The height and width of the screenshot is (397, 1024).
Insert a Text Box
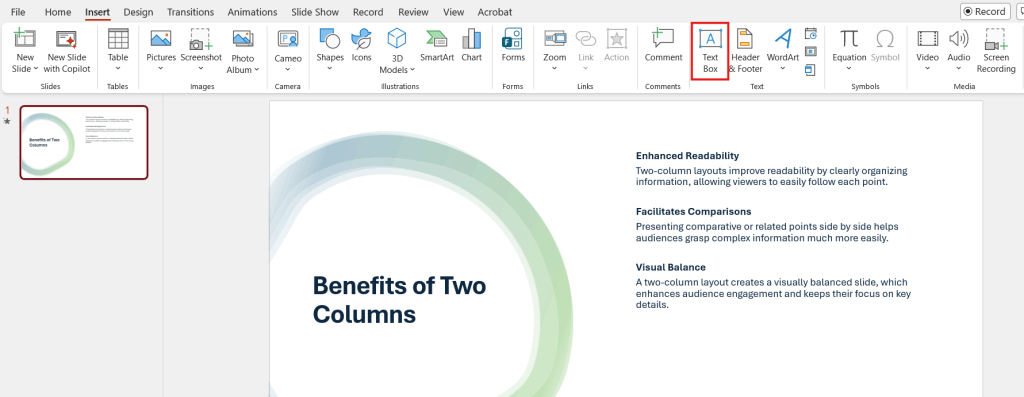(710, 51)
